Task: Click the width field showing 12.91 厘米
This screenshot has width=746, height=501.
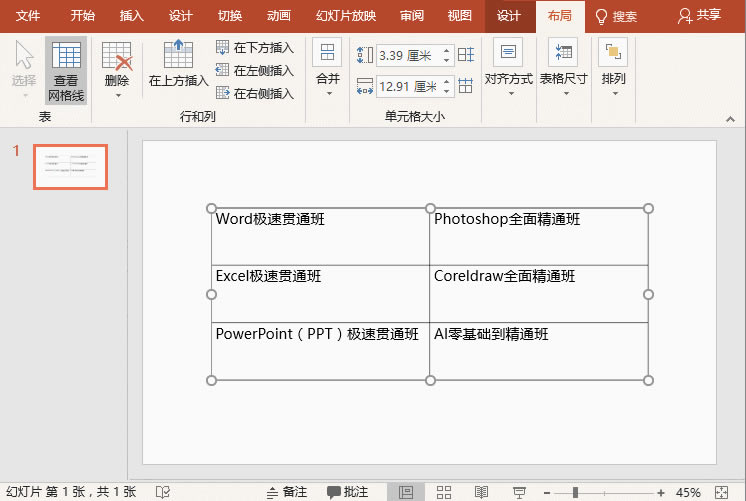Action: point(409,87)
